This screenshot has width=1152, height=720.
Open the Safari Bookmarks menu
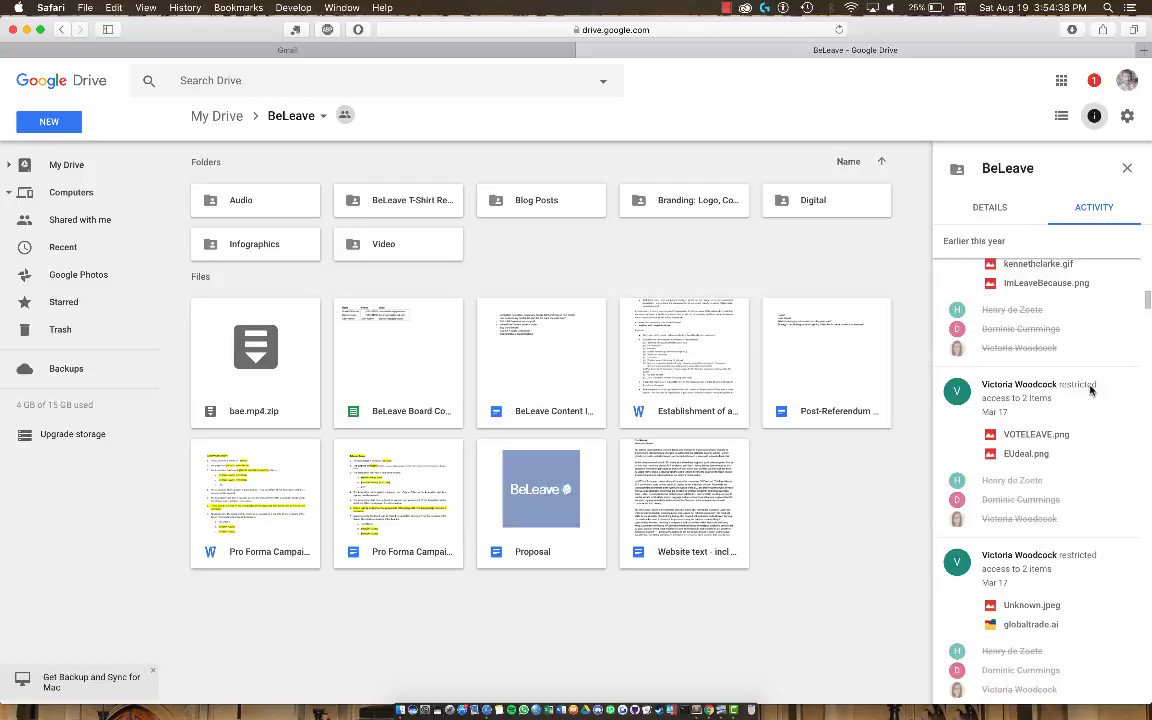(x=238, y=7)
